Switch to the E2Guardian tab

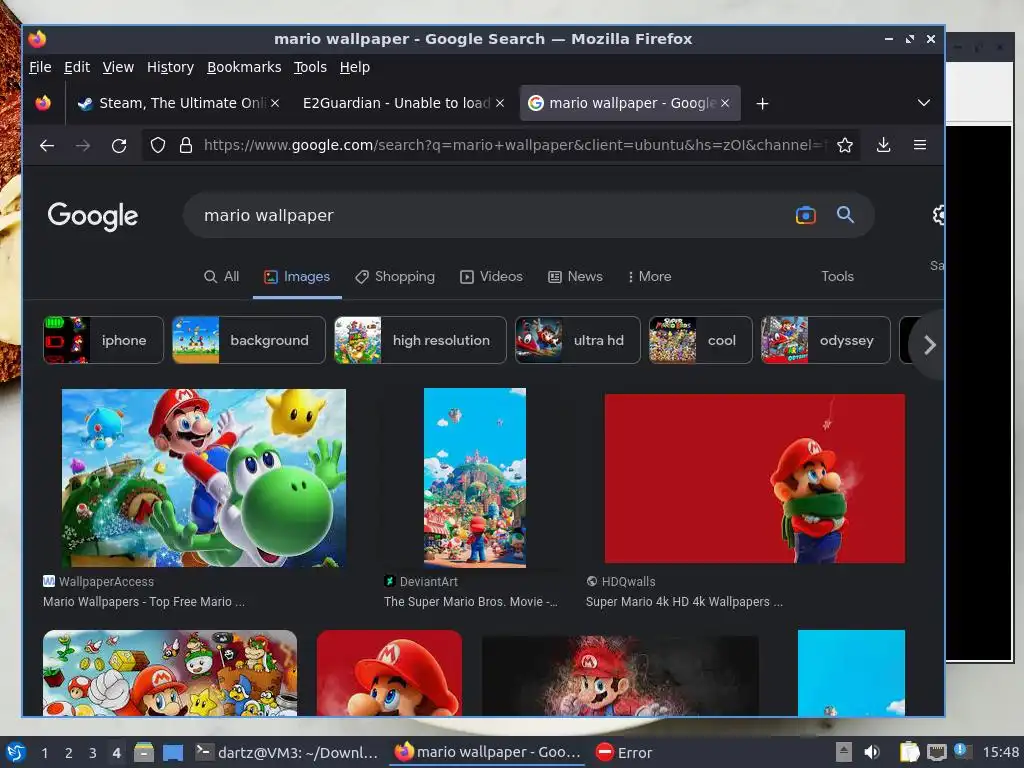402,103
